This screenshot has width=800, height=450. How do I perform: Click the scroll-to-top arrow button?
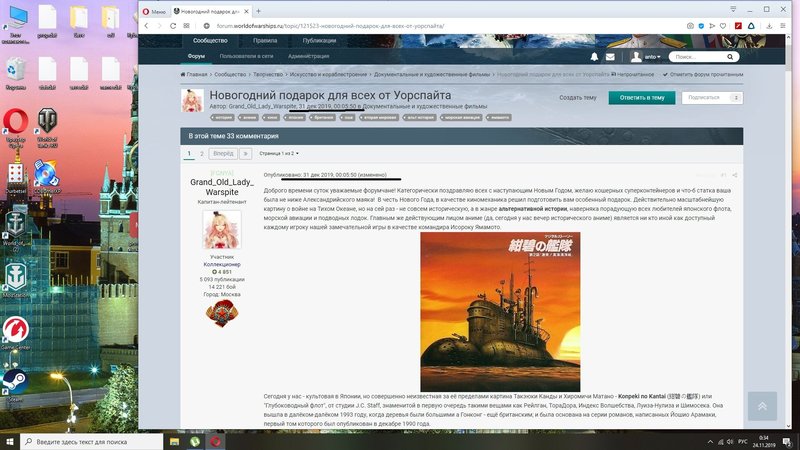[x=762, y=406]
